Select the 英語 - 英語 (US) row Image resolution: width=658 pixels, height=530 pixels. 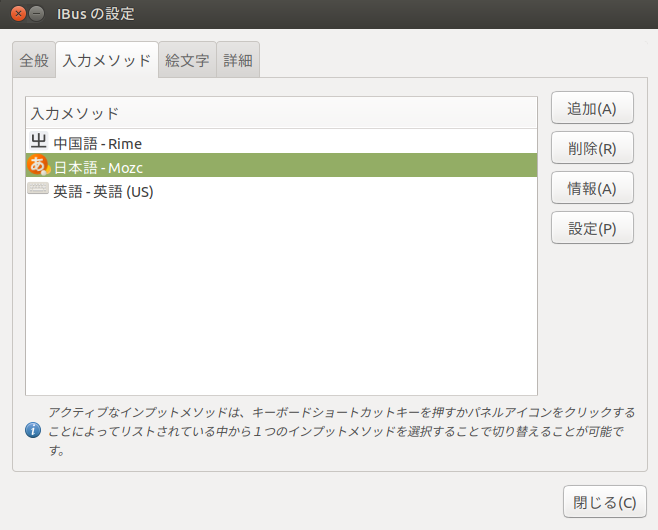click(281, 189)
